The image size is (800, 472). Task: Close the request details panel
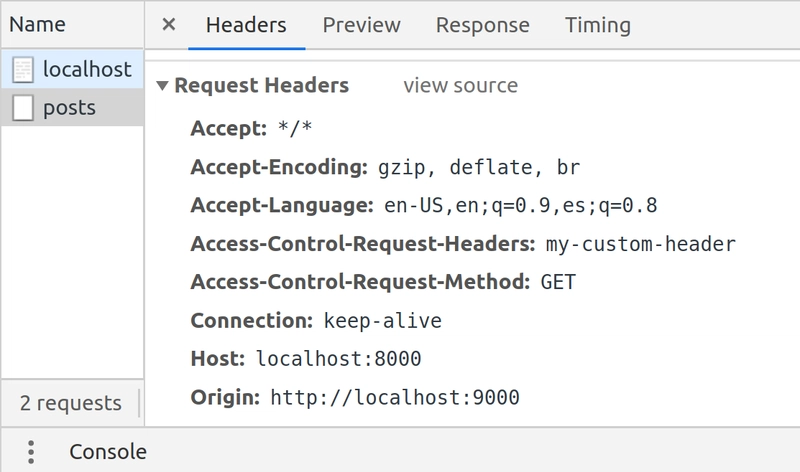168,24
